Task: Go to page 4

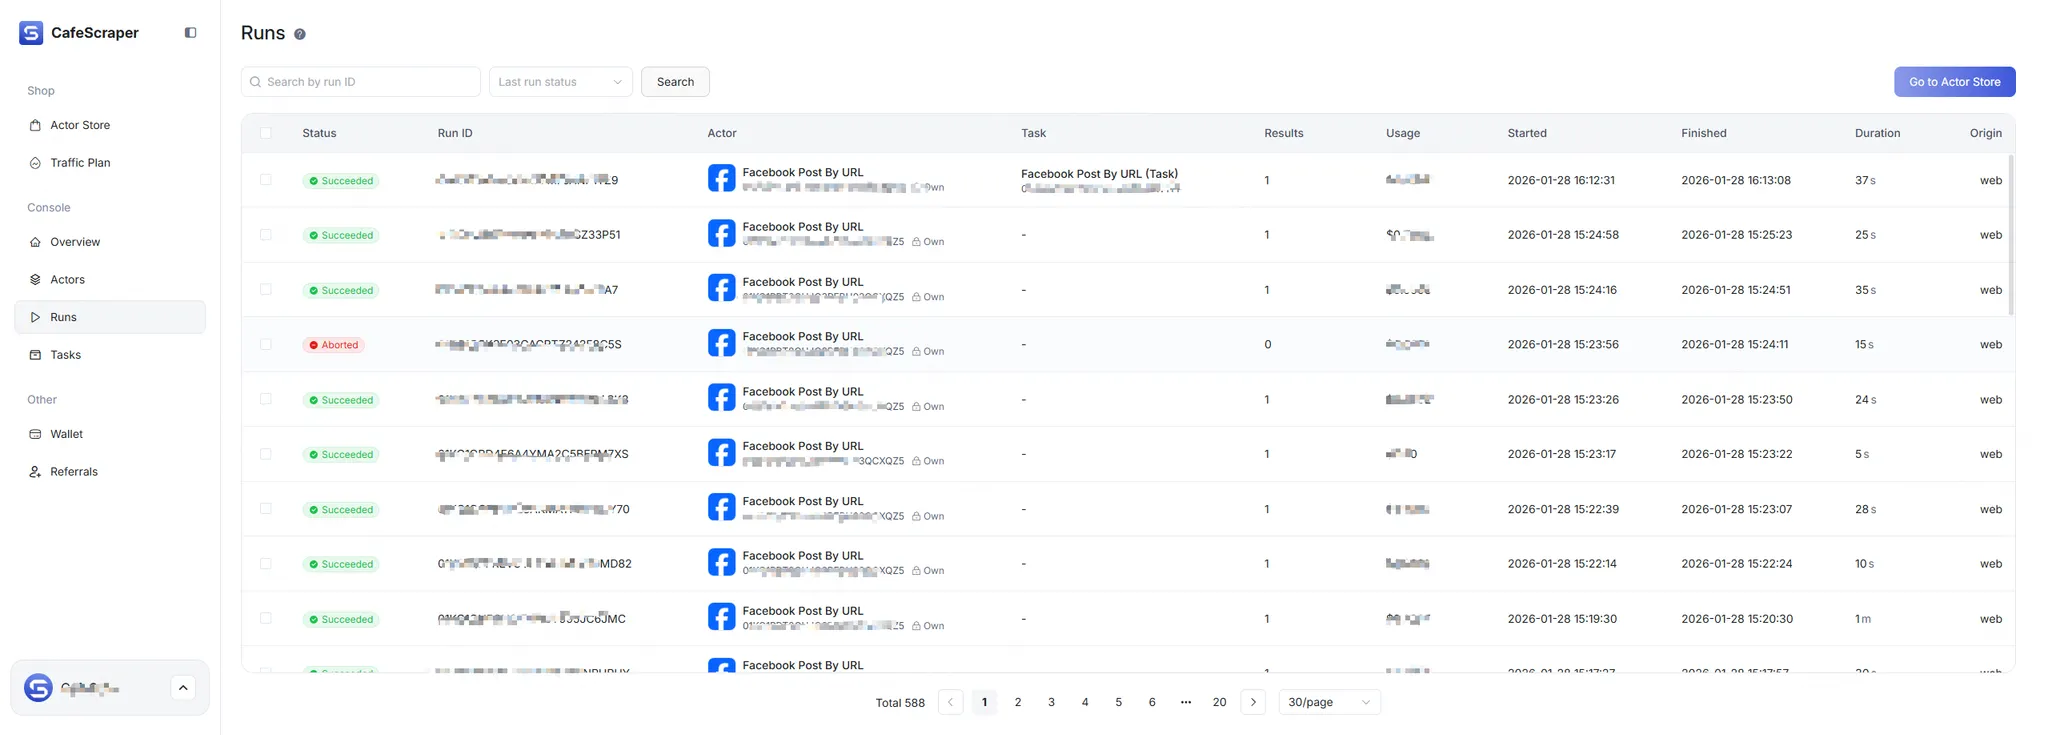Action: coord(1085,702)
